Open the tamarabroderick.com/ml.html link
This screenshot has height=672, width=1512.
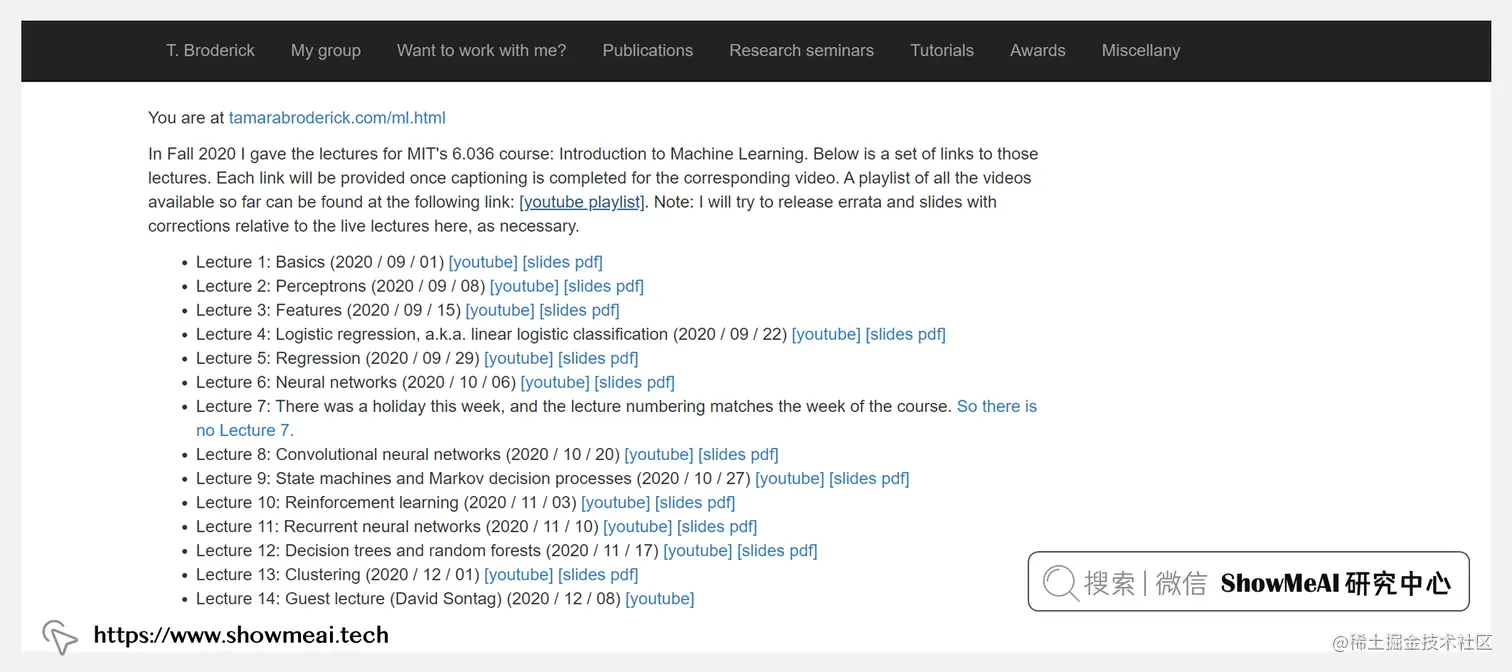click(337, 117)
